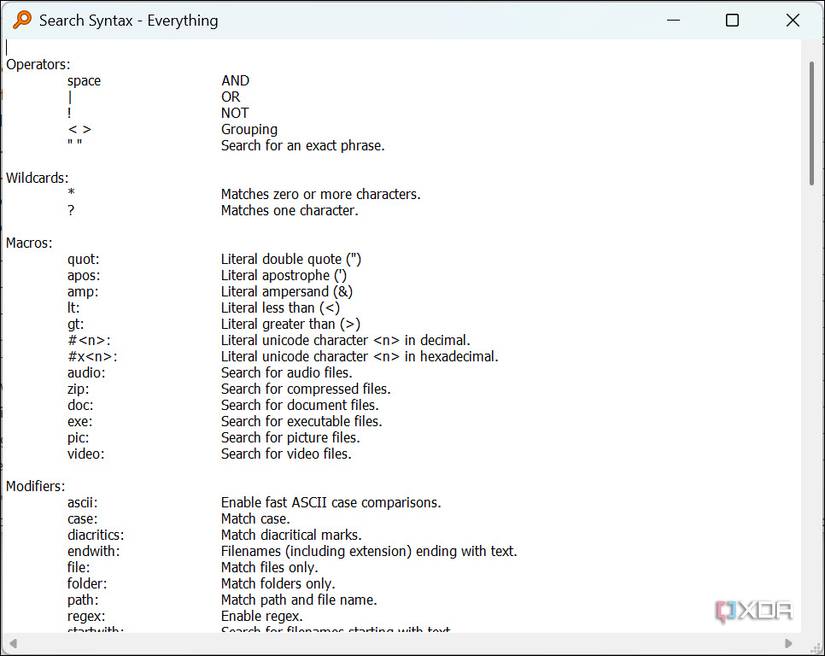The image size is (825, 656).
Task: Close the Search Syntax window
Action: pyautogui.click(x=792, y=21)
